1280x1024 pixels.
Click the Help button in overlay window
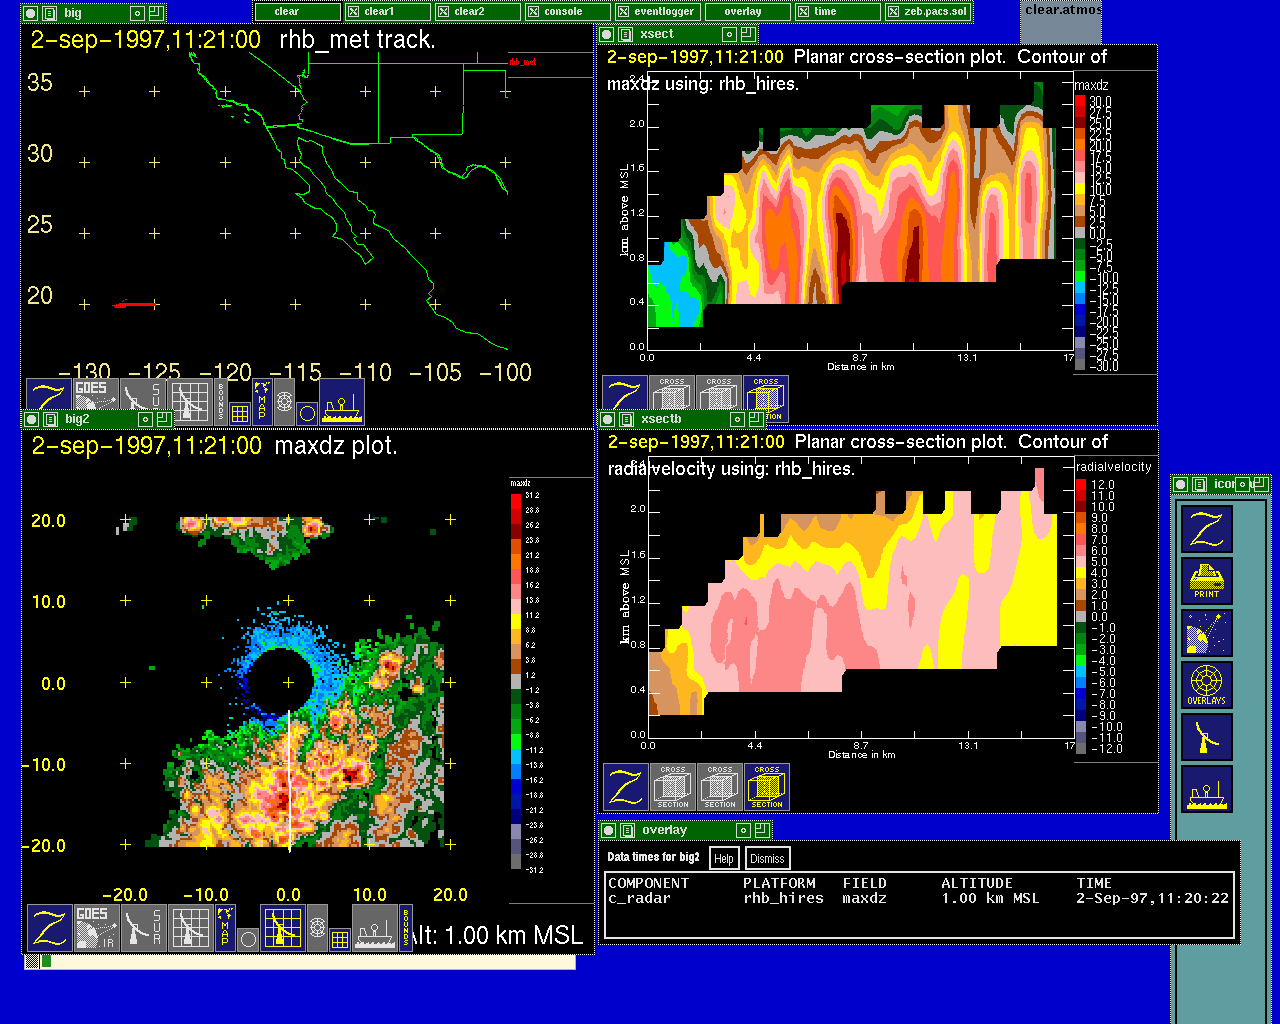[x=724, y=858]
